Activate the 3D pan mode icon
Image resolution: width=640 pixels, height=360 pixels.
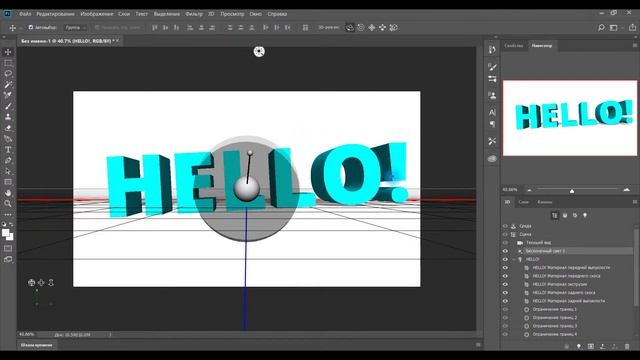click(x=371, y=28)
